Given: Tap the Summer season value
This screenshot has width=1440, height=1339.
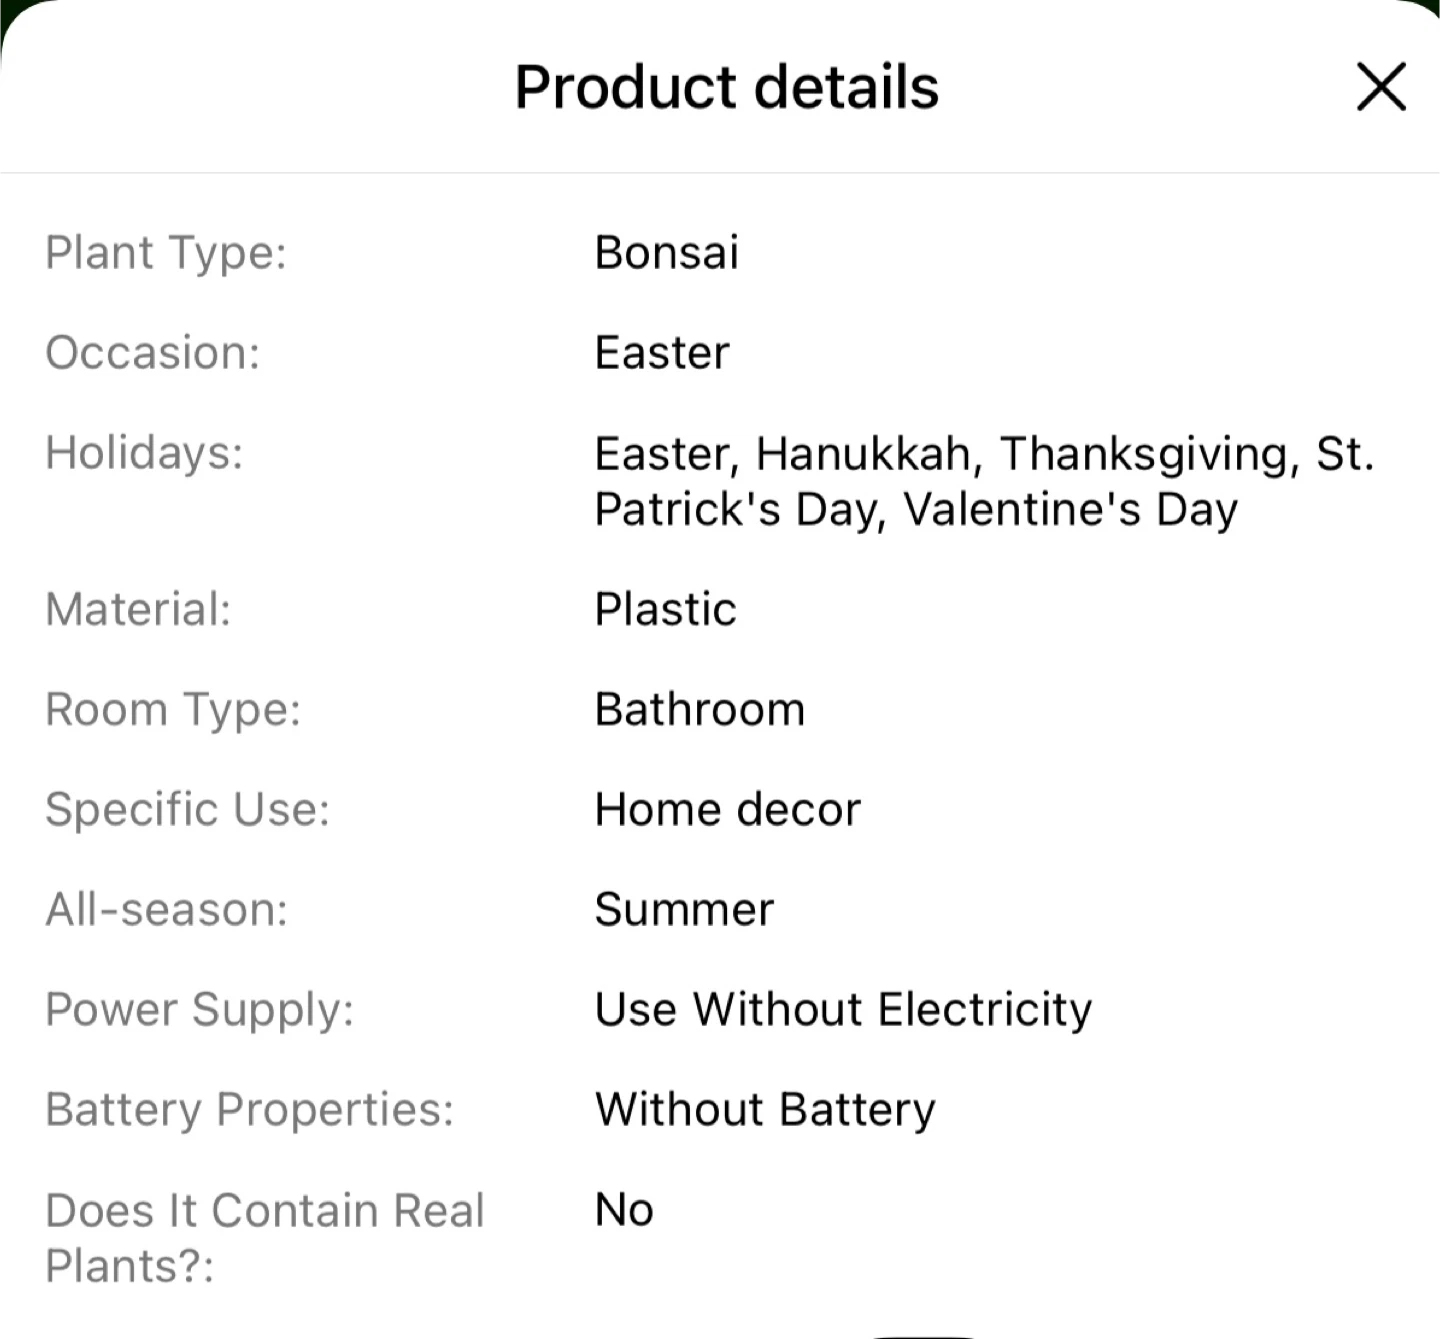Looking at the screenshot, I should click(x=685, y=909).
